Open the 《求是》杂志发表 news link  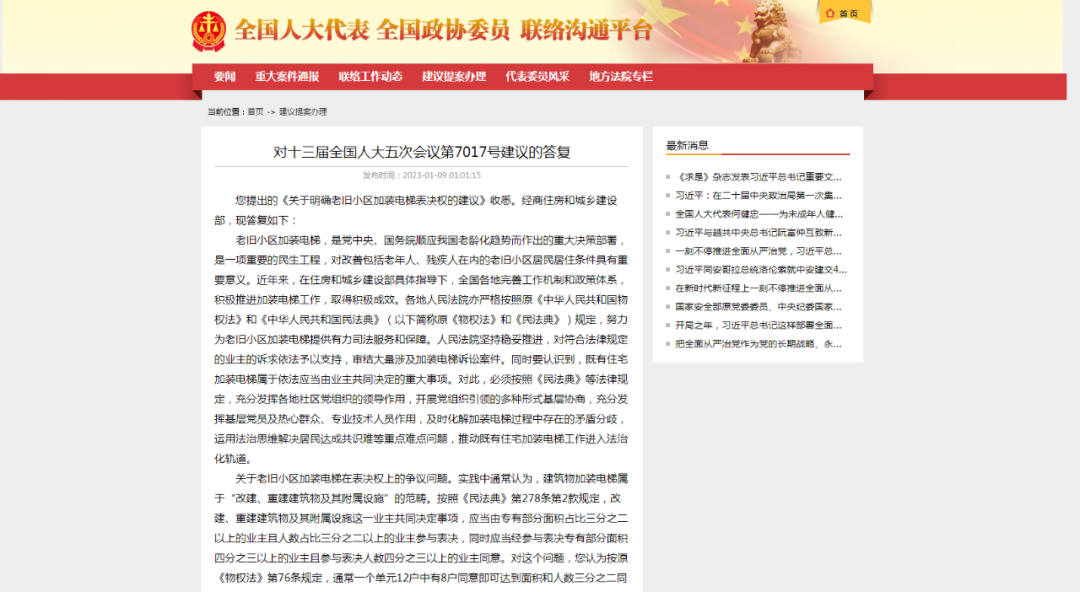point(760,176)
